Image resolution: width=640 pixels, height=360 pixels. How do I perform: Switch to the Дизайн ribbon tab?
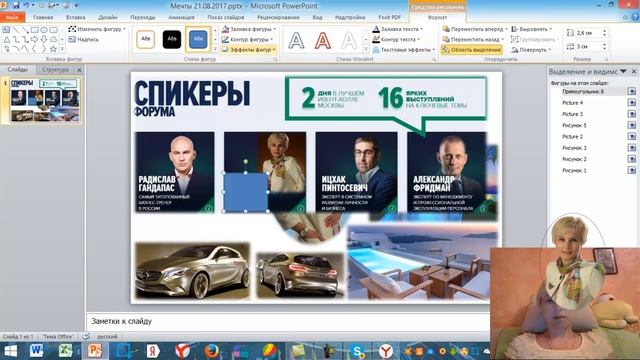click(x=108, y=17)
